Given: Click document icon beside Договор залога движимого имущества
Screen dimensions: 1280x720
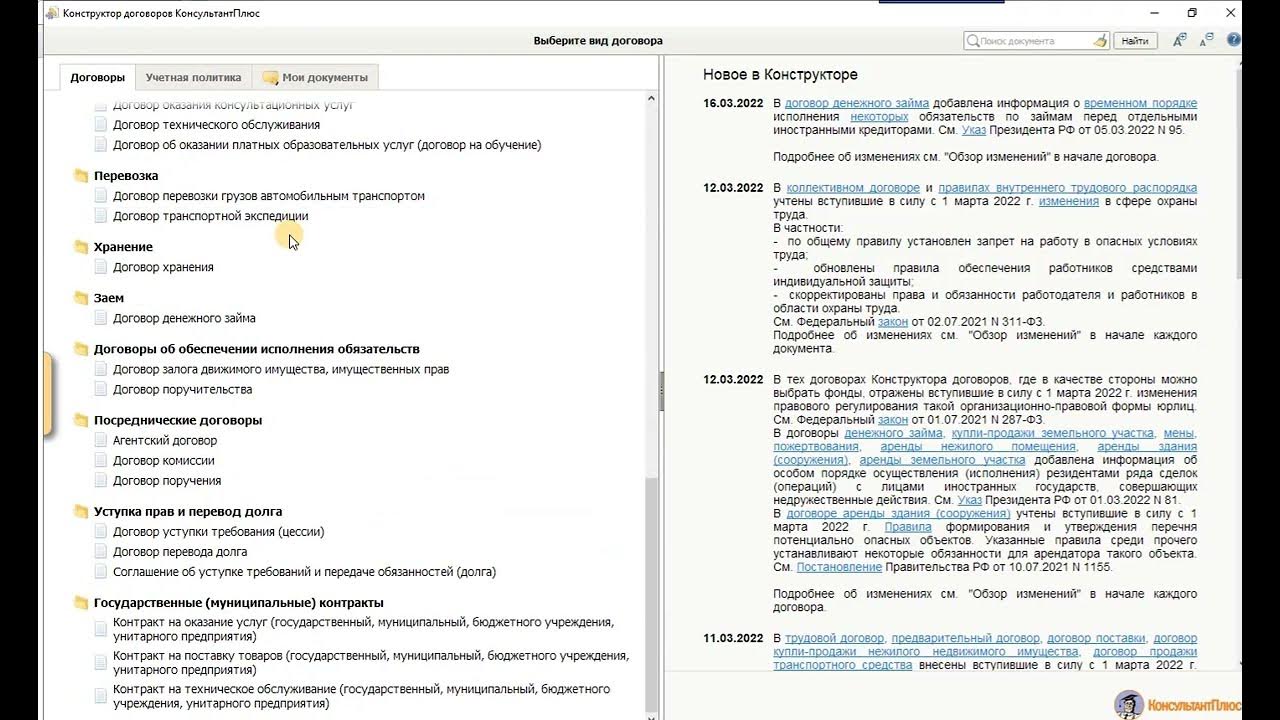Looking at the screenshot, I should (100, 369).
